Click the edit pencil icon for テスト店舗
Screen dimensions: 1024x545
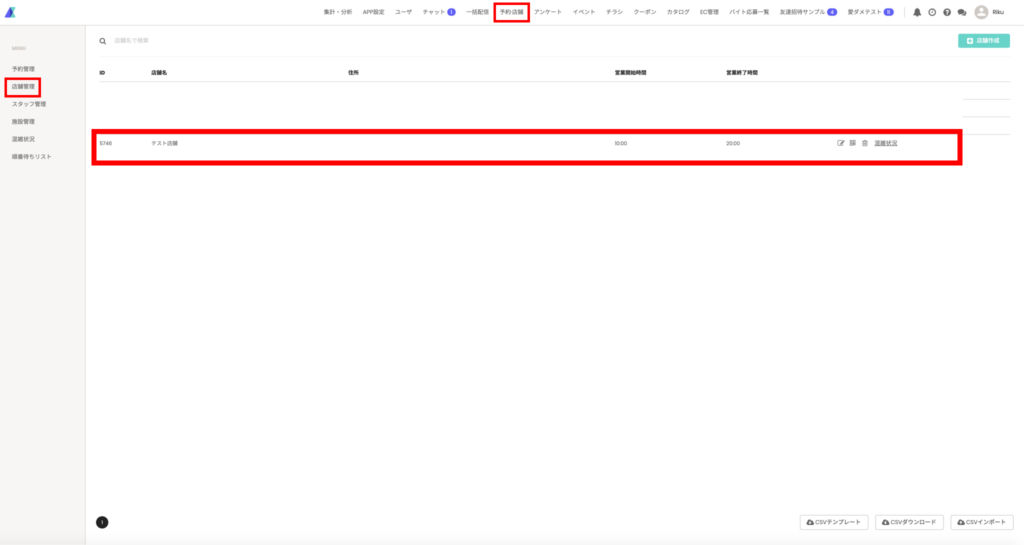(x=840, y=143)
